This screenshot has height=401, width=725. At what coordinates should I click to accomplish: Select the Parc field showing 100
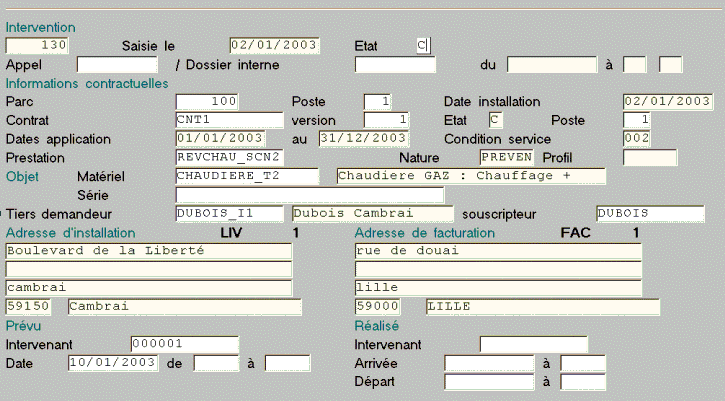(x=207, y=102)
